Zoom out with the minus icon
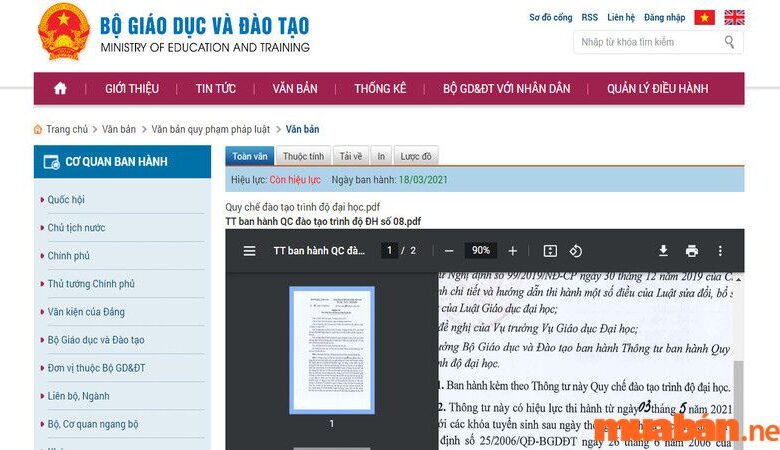 click(x=449, y=251)
